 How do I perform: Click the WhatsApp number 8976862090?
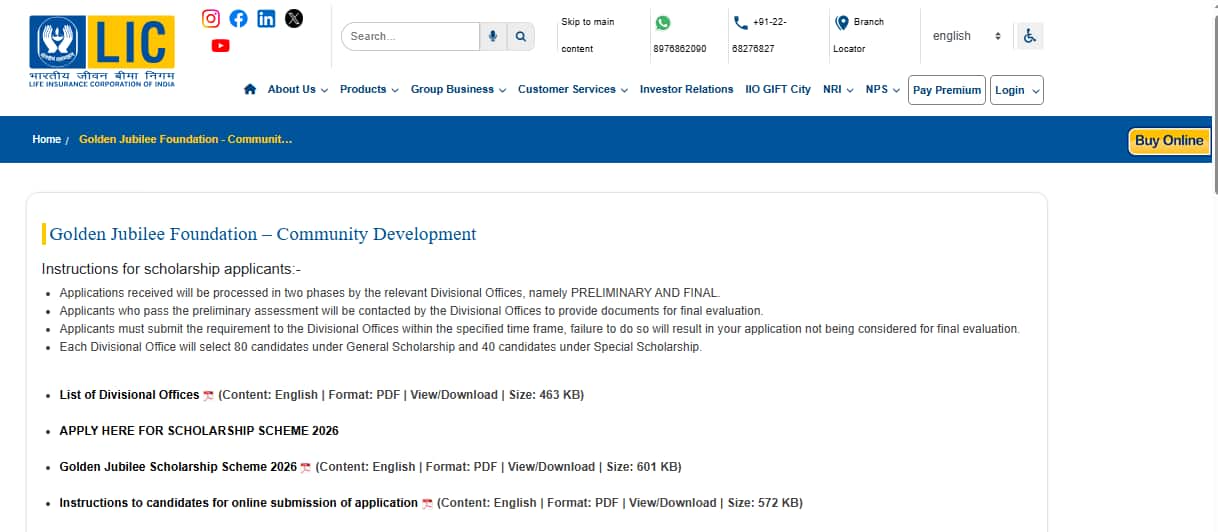(x=680, y=49)
